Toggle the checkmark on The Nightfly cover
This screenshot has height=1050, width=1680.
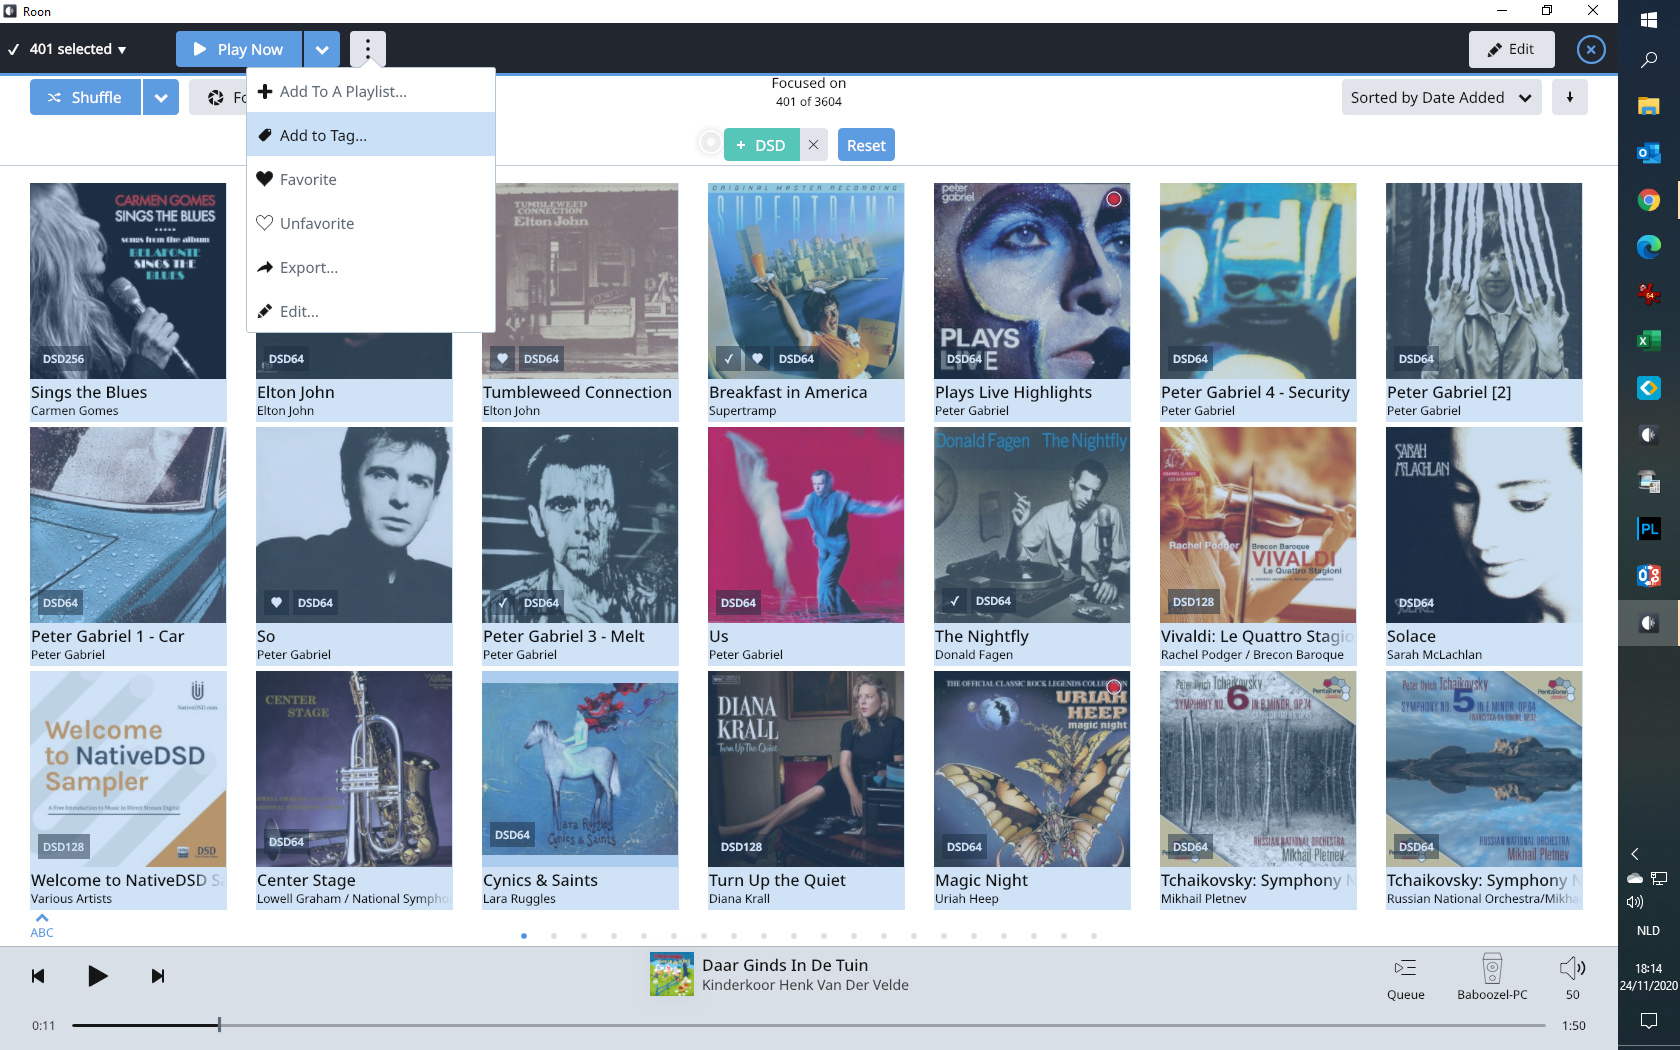955,601
